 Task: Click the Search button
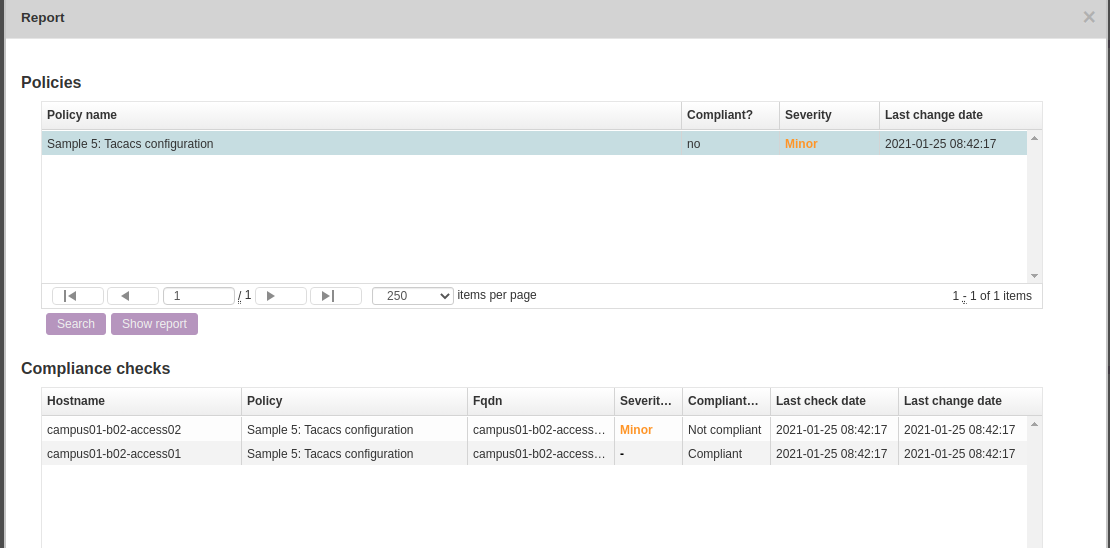click(76, 324)
